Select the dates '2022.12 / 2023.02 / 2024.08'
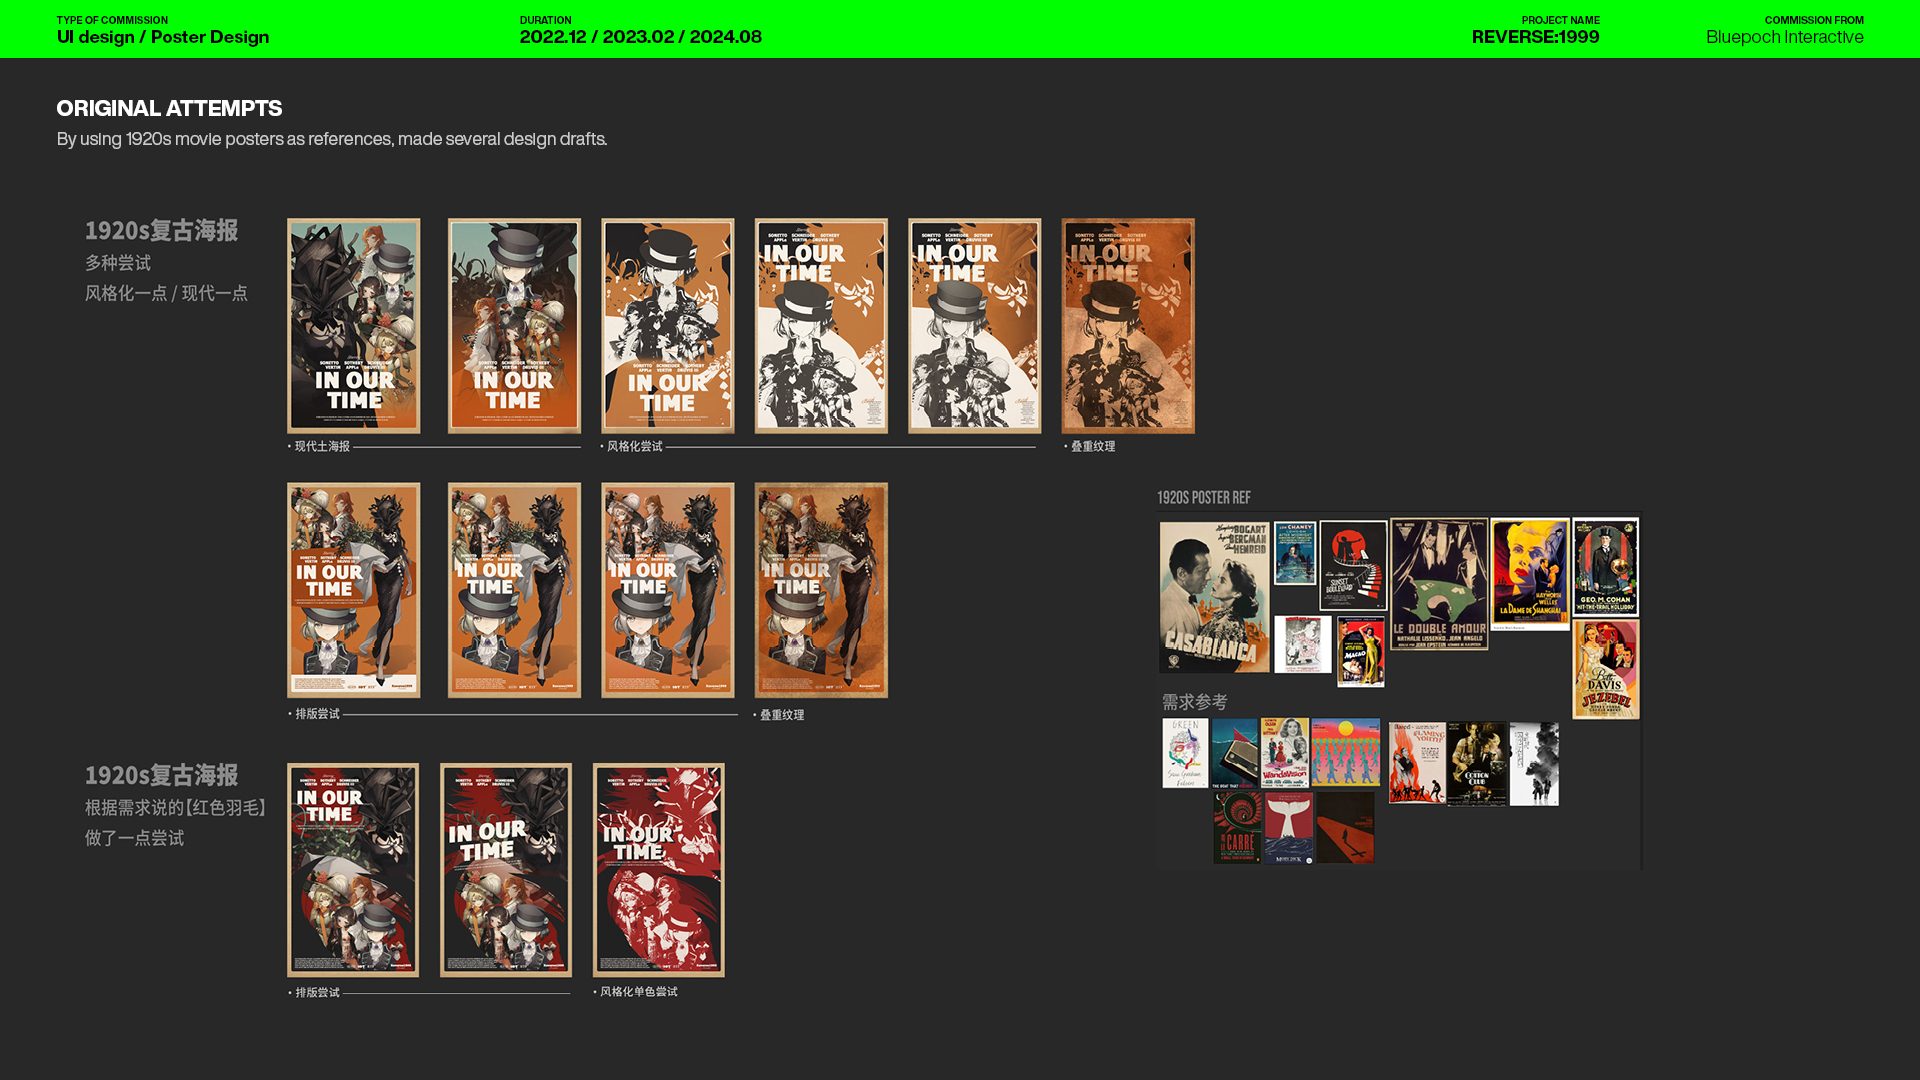This screenshot has height=1080, width=1920. 641,37
